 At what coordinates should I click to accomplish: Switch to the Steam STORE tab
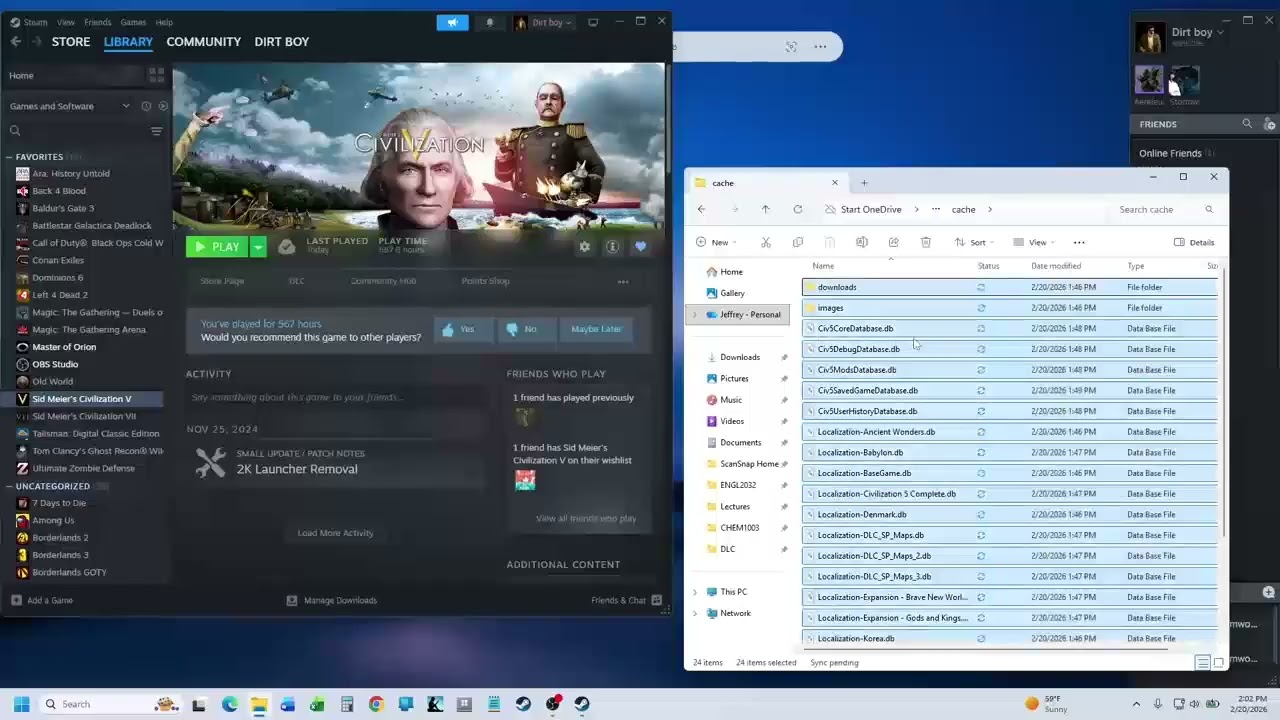pos(71,42)
